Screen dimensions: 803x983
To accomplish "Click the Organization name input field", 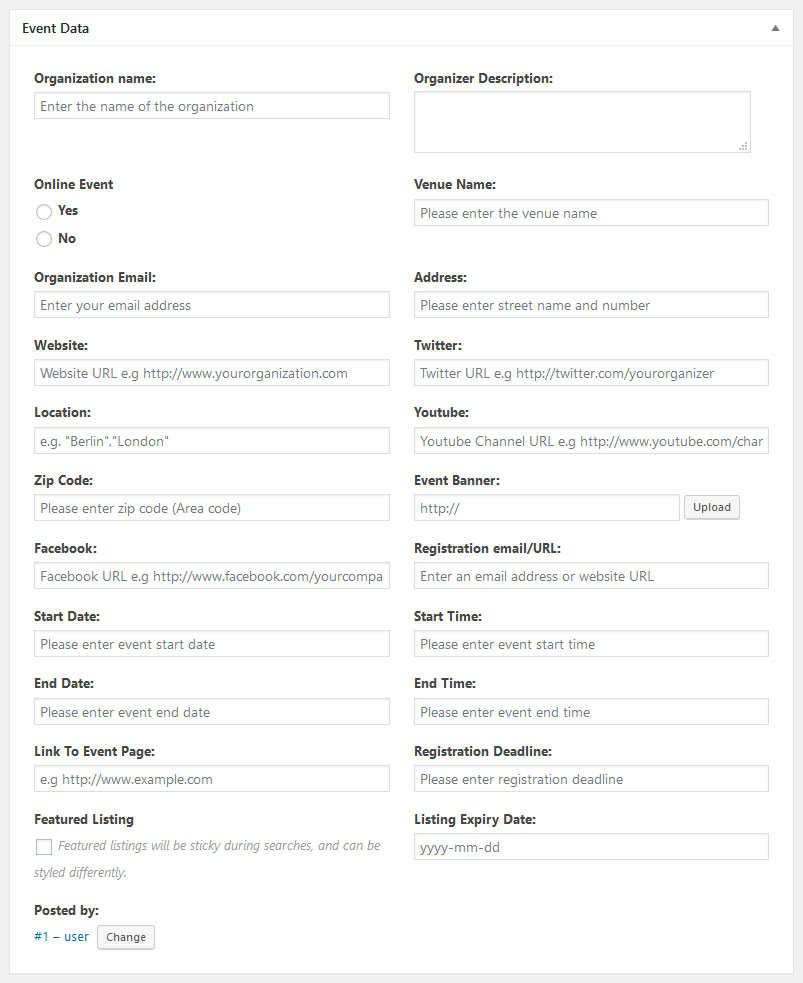I will (x=212, y=106).
